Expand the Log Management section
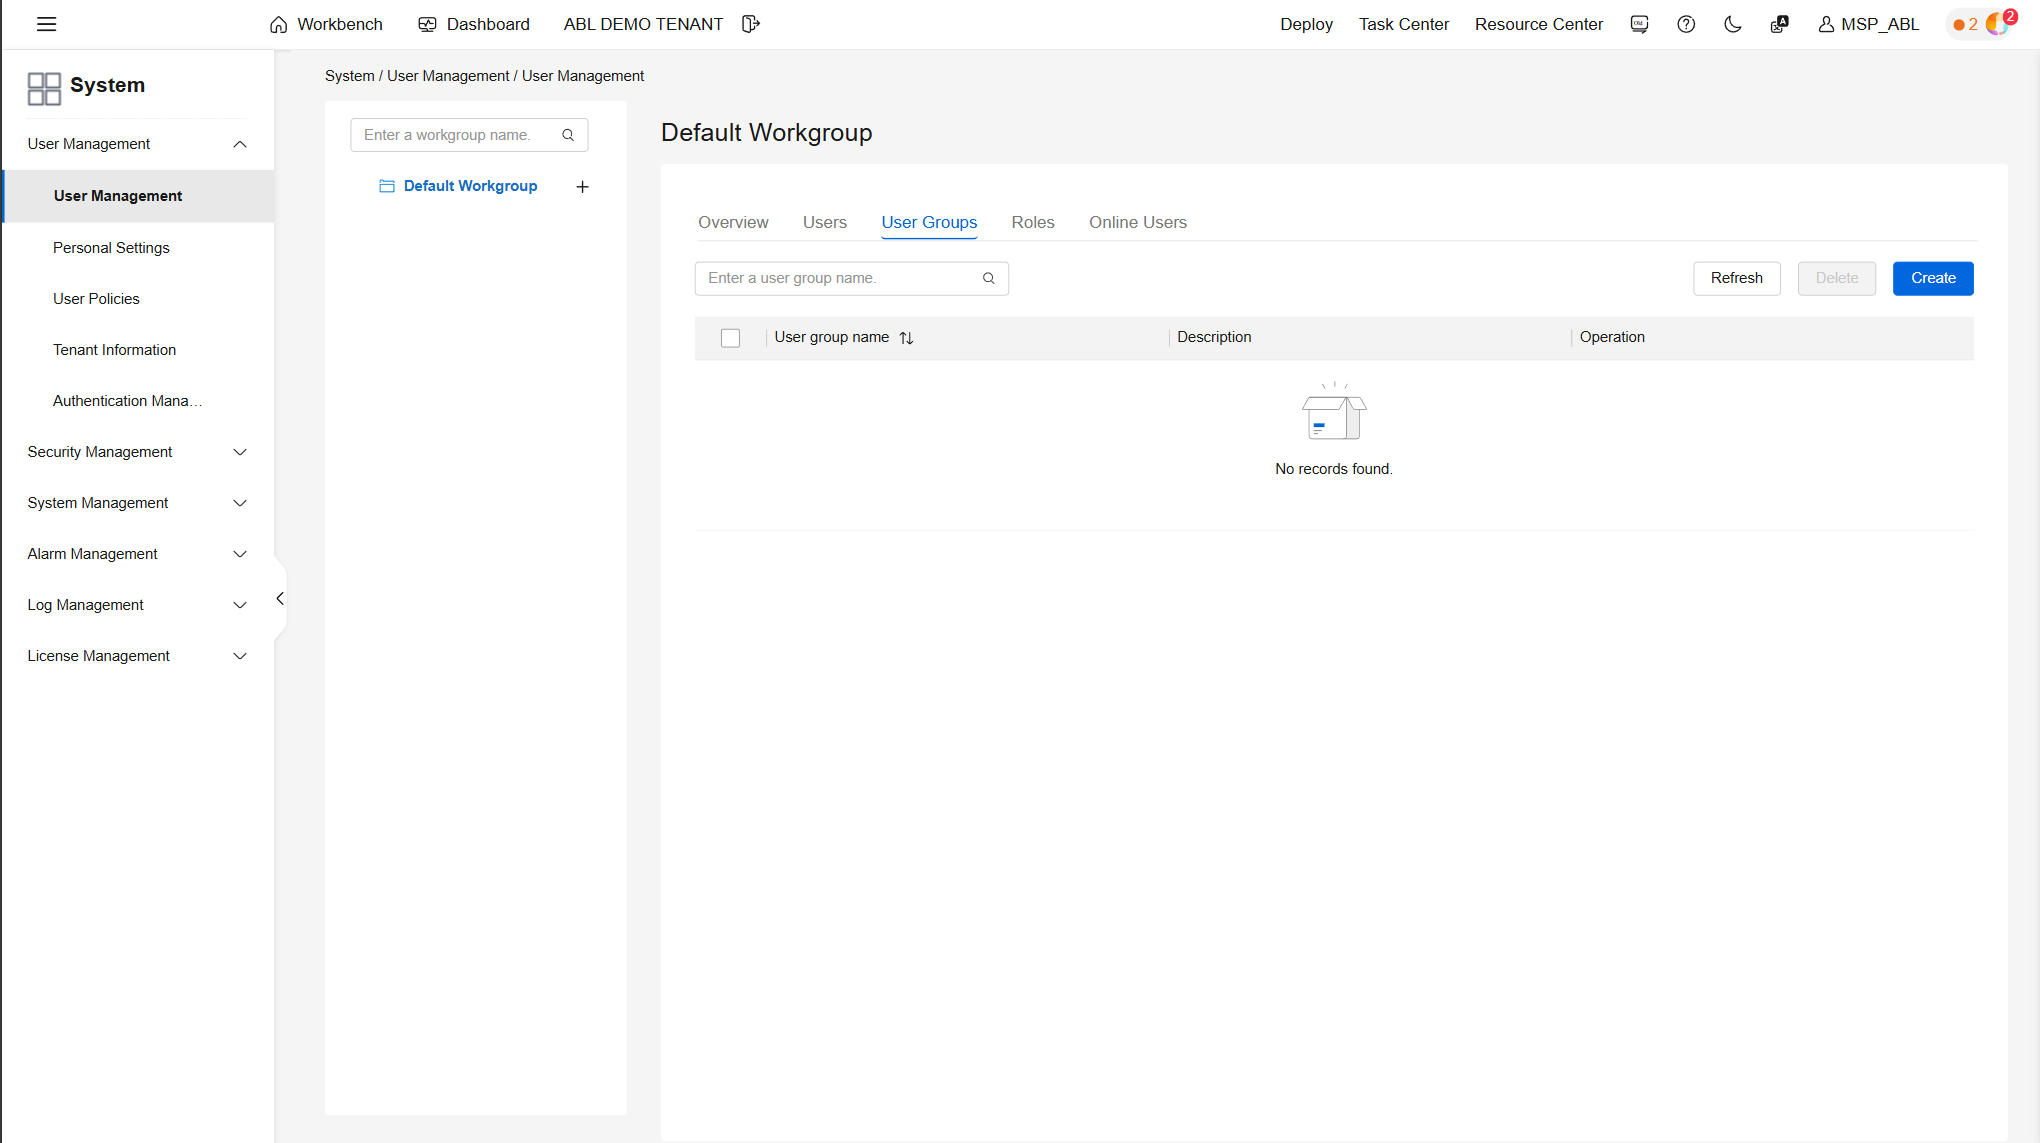The width and height of the screenshot is (2040, 1143). point(240,605)
